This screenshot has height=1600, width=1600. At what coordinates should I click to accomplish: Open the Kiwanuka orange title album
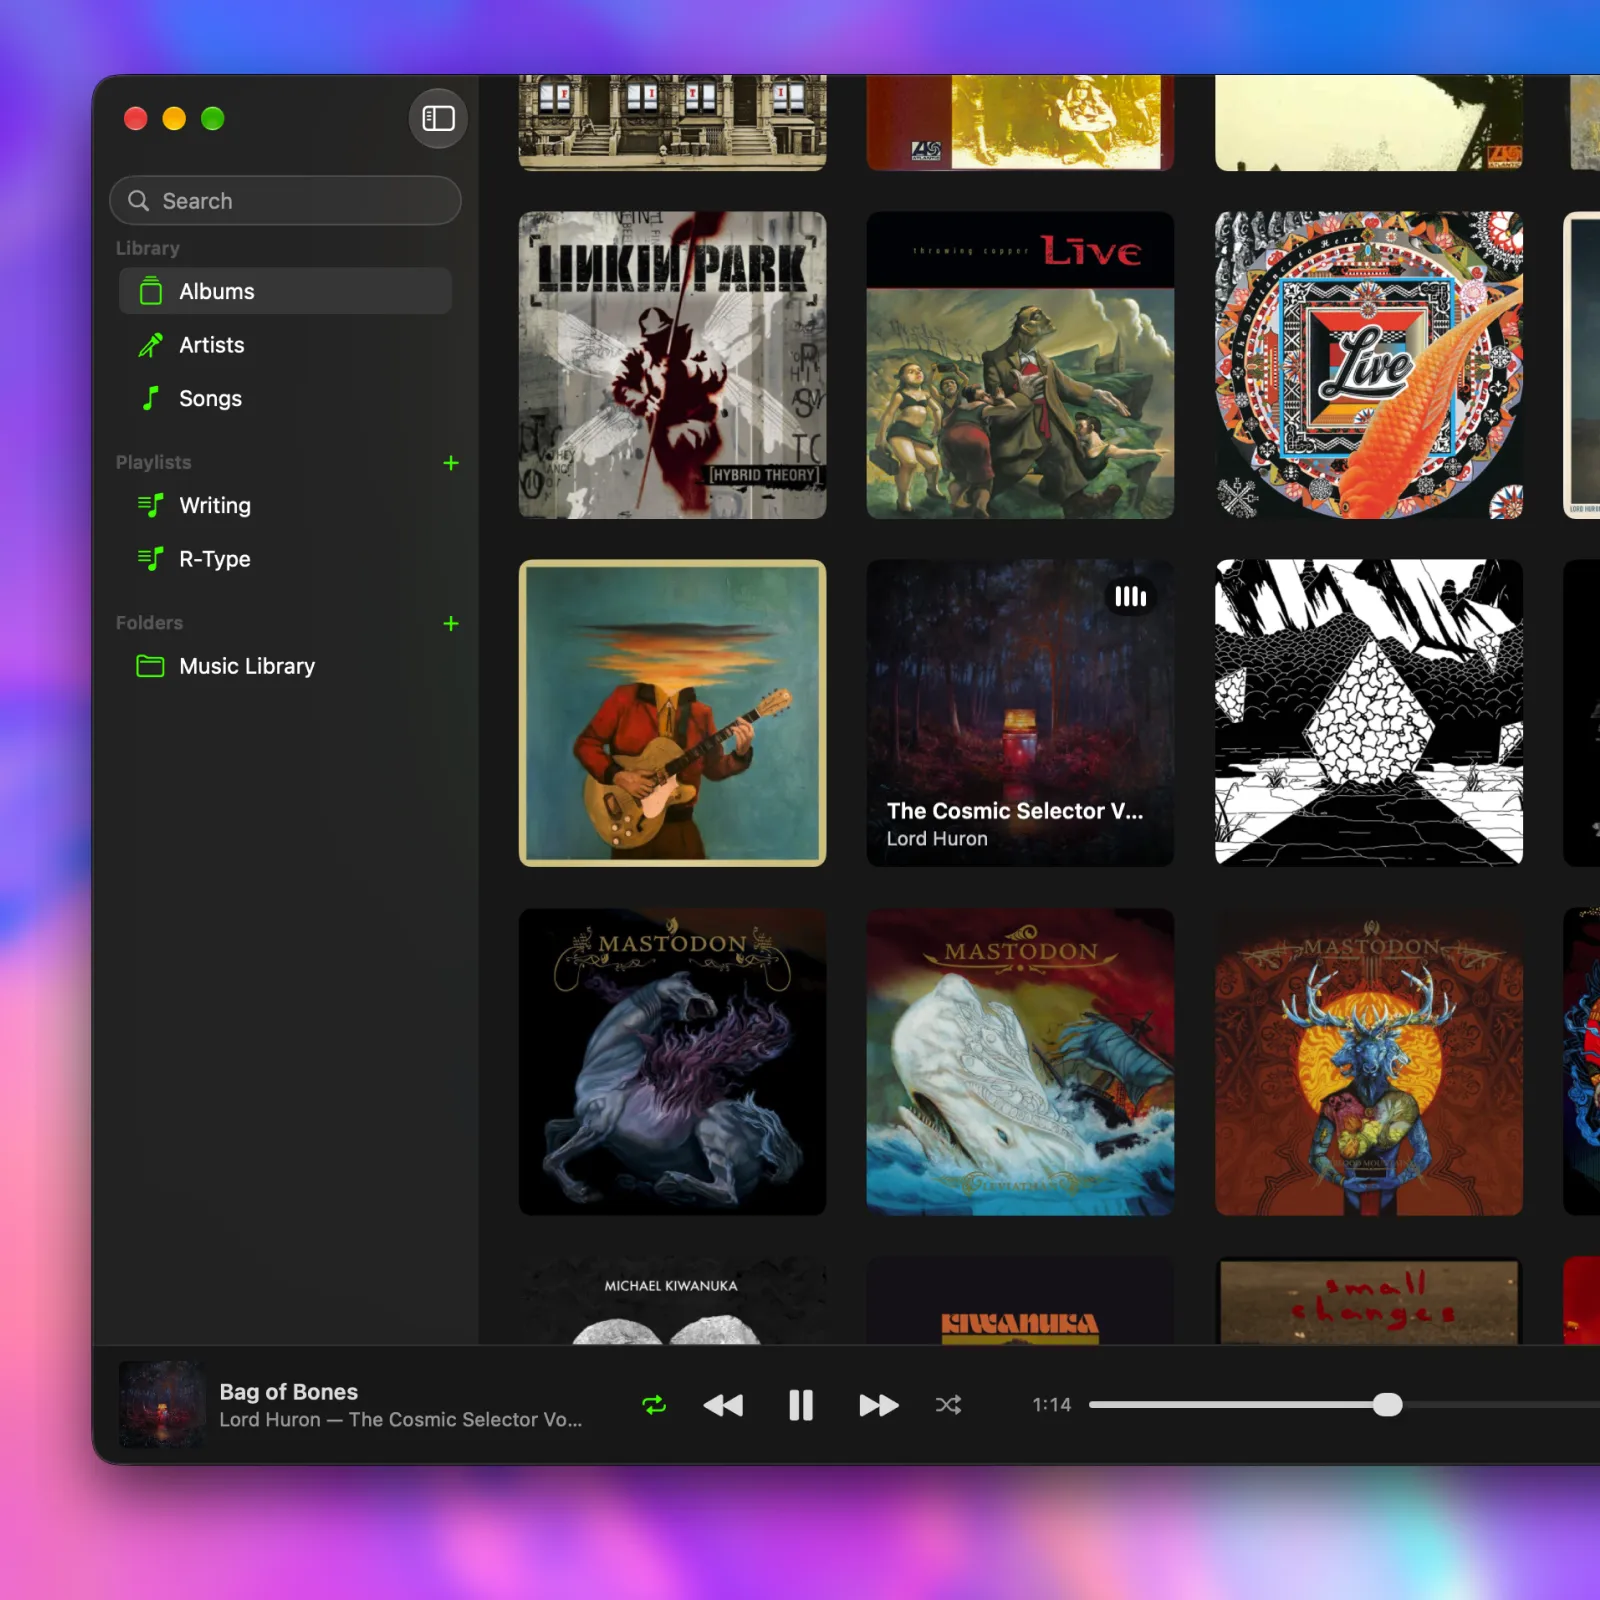coord(1020,1300)
